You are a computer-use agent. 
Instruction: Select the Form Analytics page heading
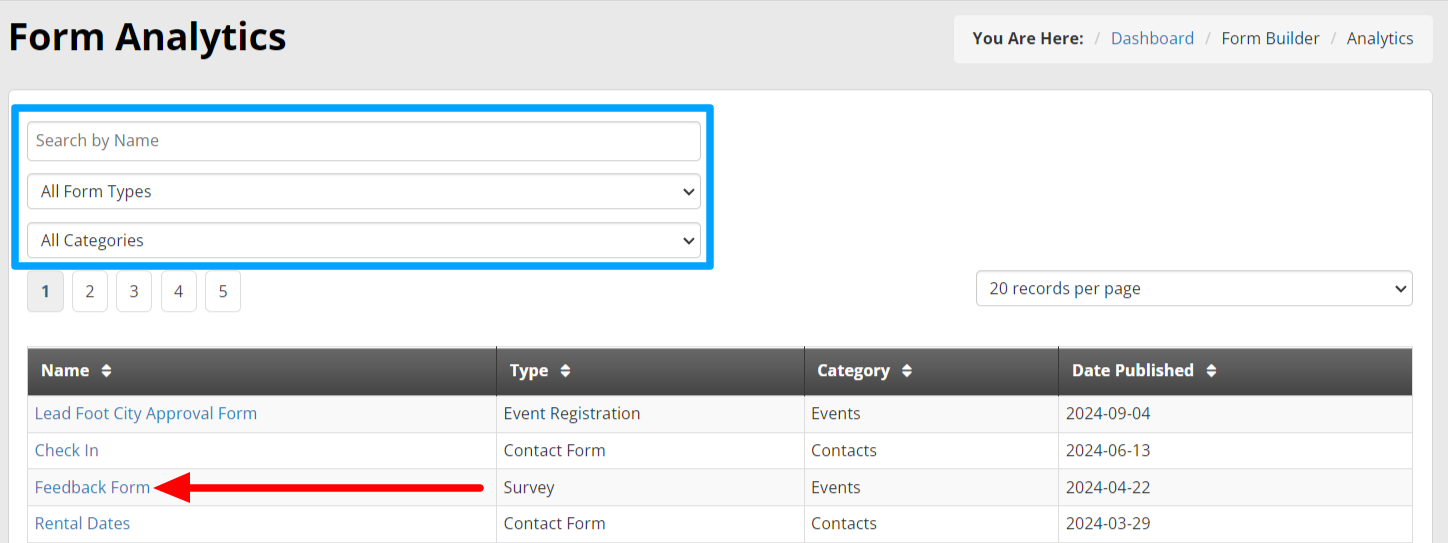point(147,38)
